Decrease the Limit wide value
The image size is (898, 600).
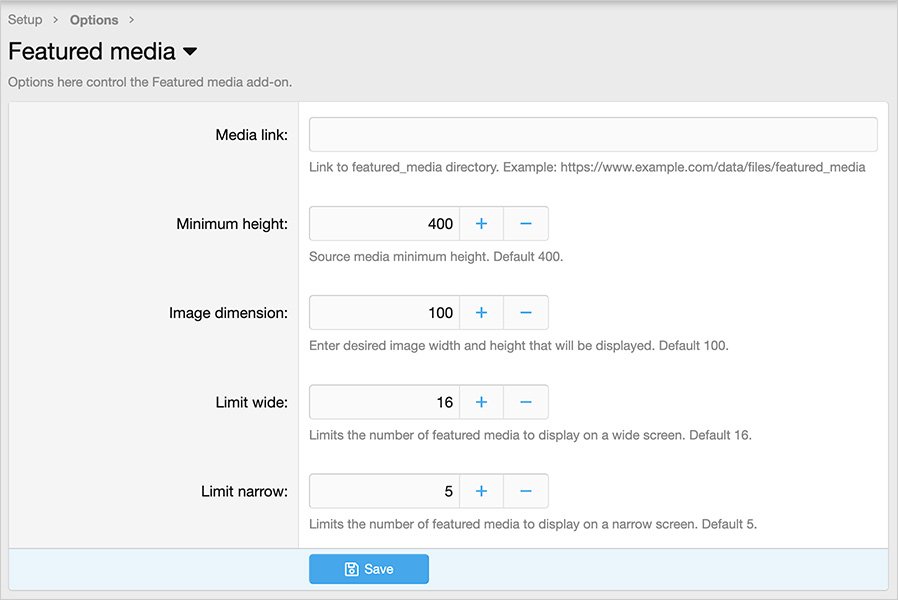tap(526, 402)
